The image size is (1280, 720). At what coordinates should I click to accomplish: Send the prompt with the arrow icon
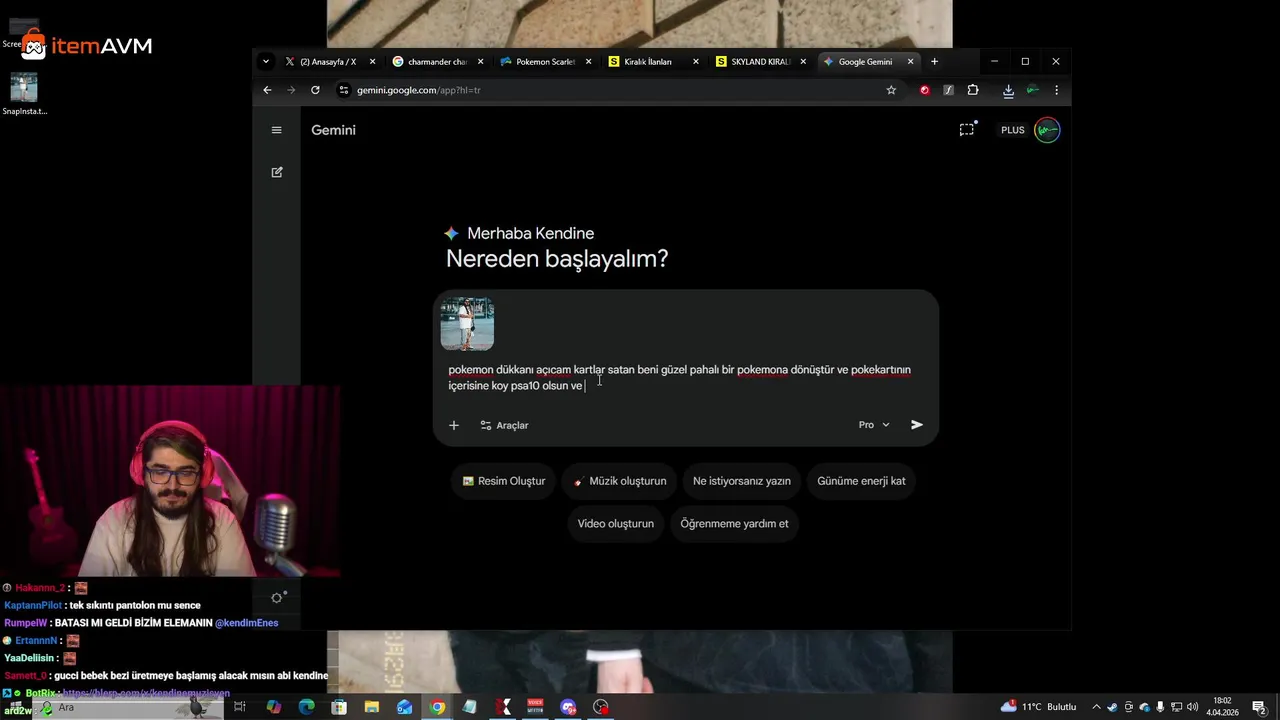(917, 425)
